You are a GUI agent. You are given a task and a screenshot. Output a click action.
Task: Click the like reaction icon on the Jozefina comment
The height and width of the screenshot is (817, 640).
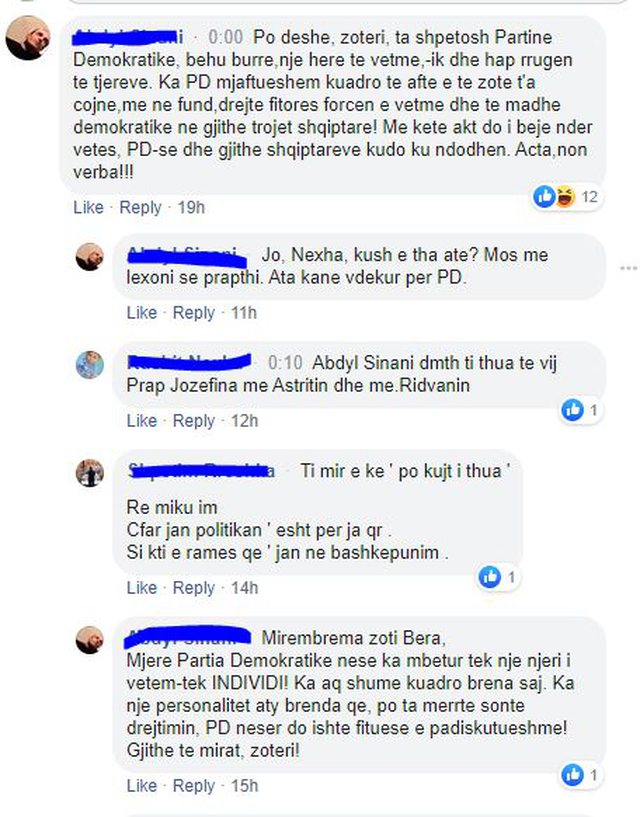tap(572, 410)
